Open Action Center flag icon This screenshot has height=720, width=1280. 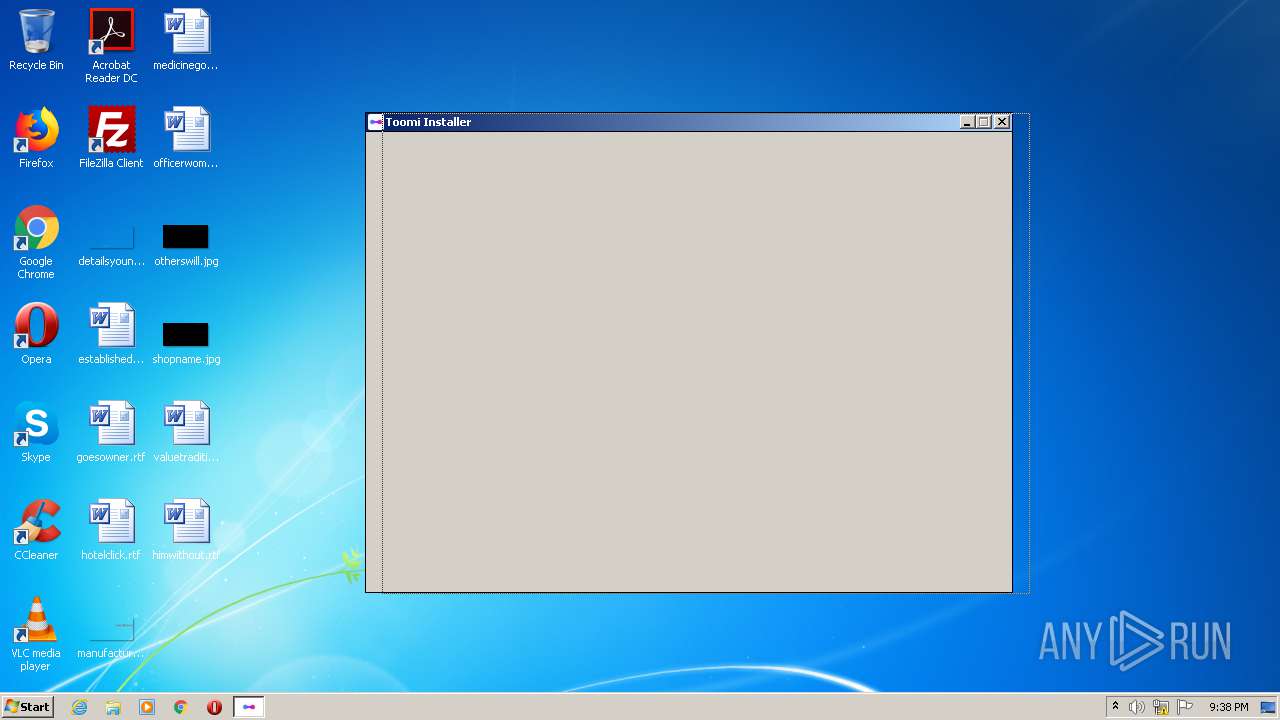pyautogui.click(x=1185, y=707)
